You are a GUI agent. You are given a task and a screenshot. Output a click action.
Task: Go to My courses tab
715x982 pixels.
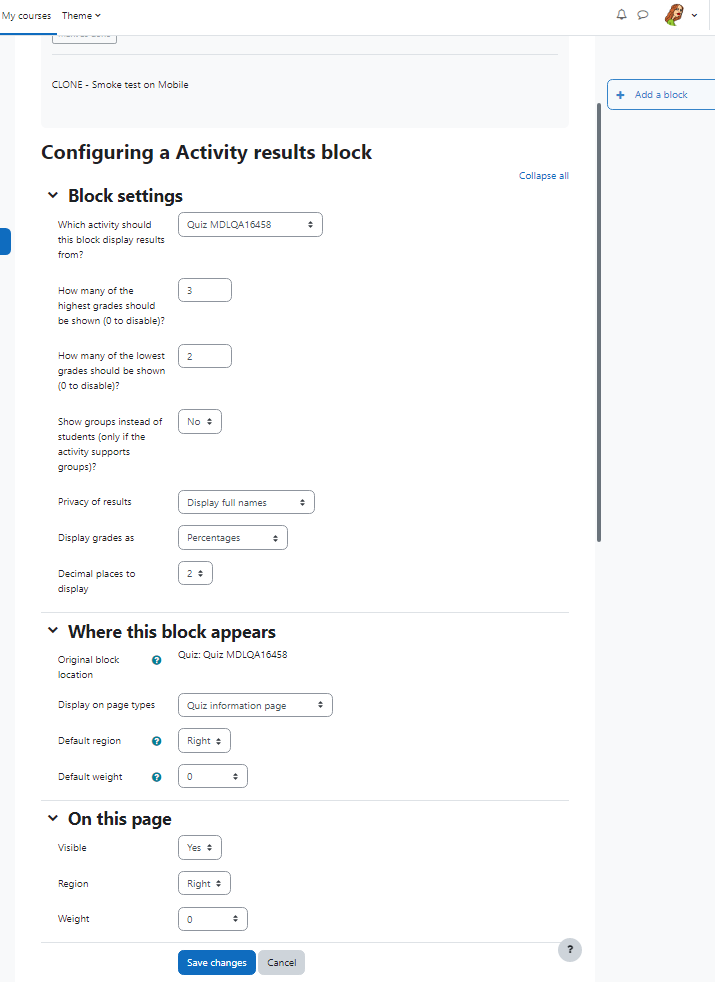tap(26, 16)
